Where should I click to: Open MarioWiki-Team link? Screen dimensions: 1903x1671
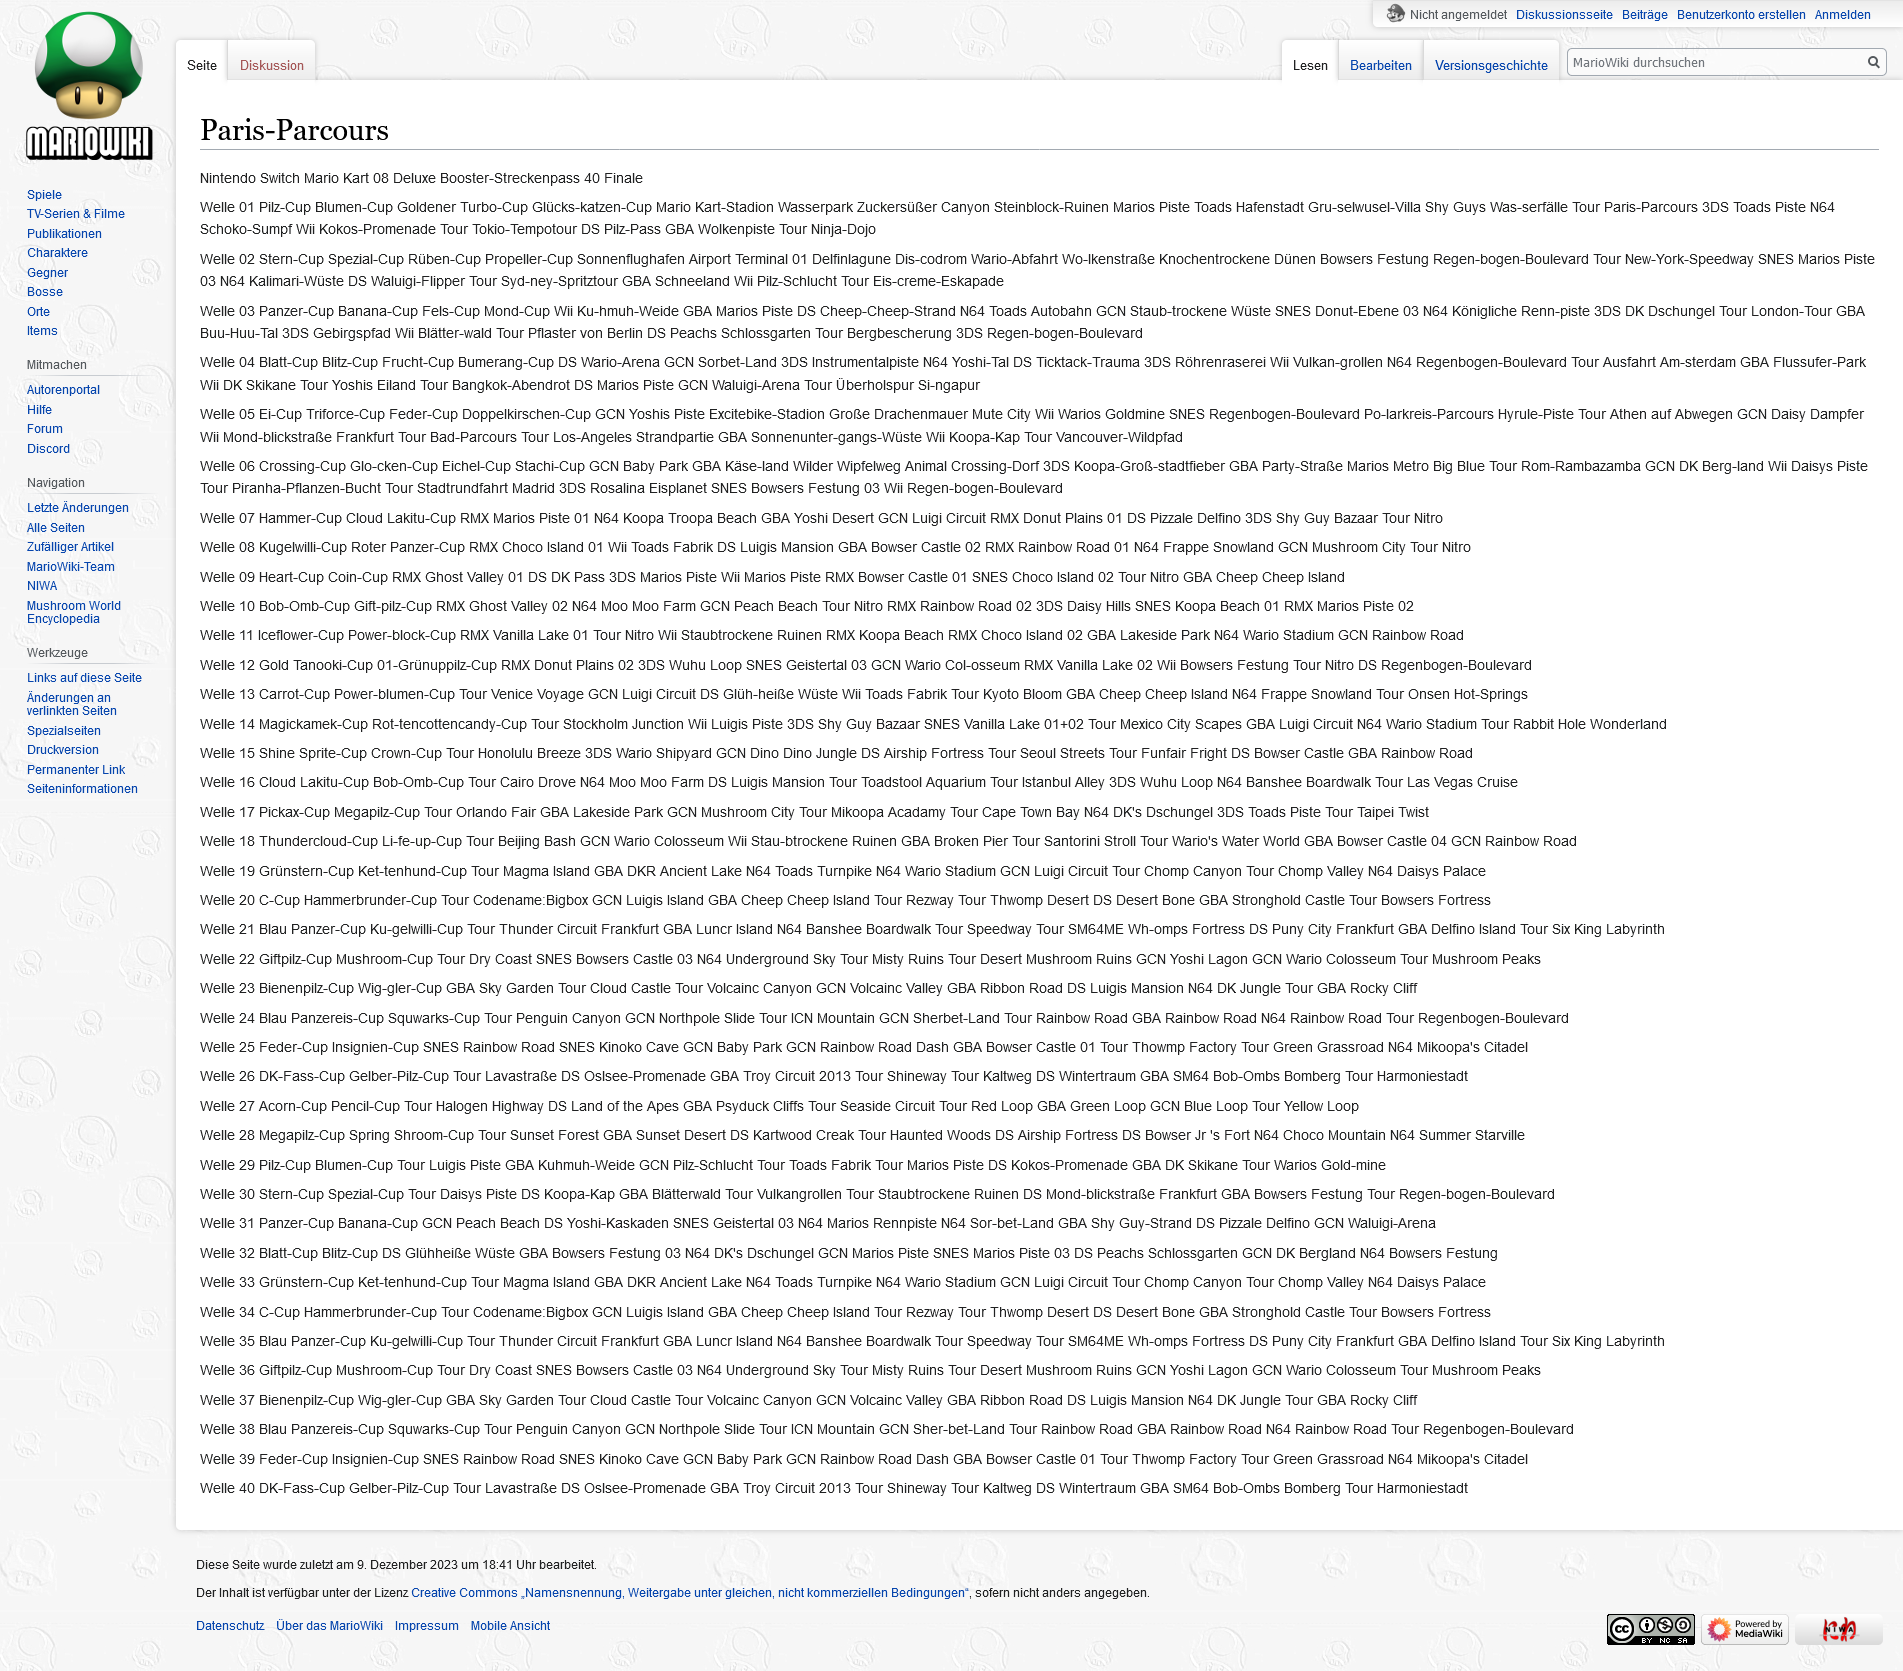click(71, 567)
